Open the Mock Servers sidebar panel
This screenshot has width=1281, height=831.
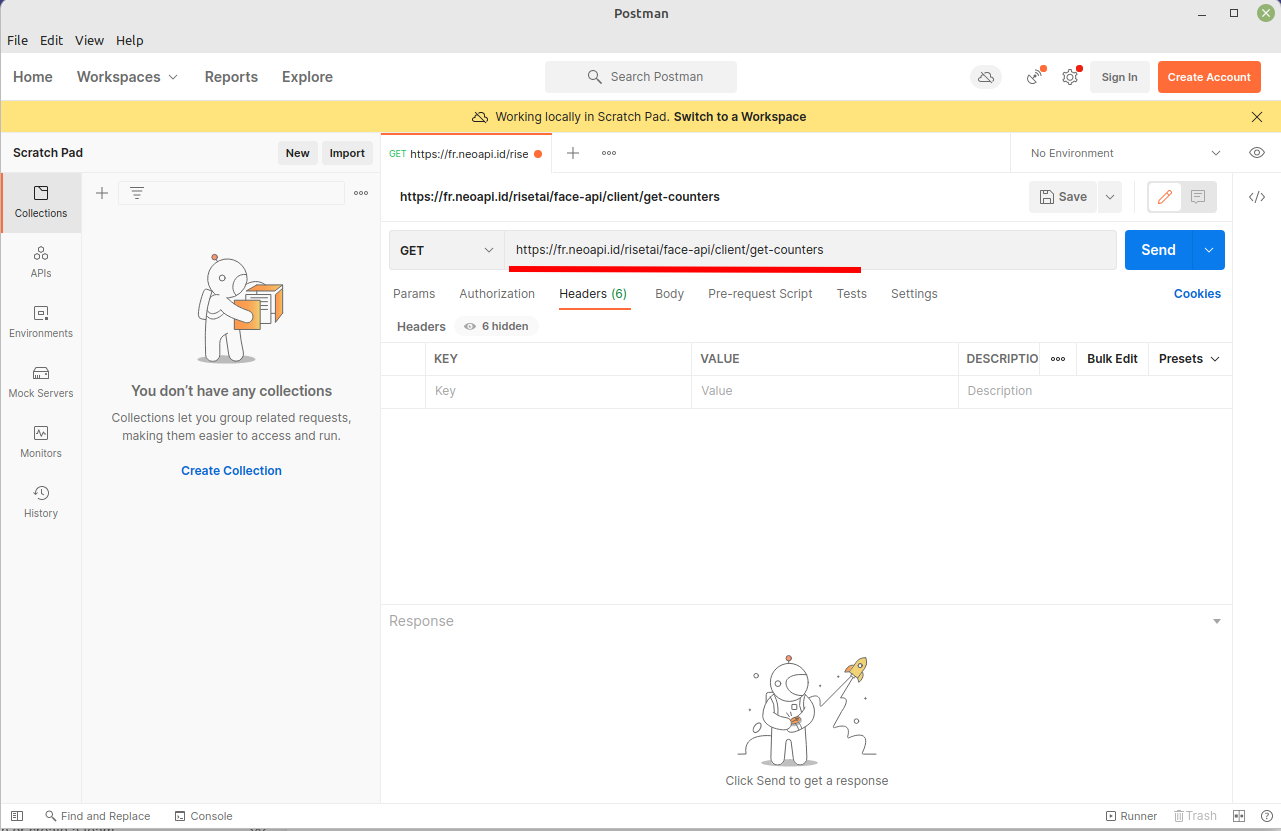(x=41, y=382)
